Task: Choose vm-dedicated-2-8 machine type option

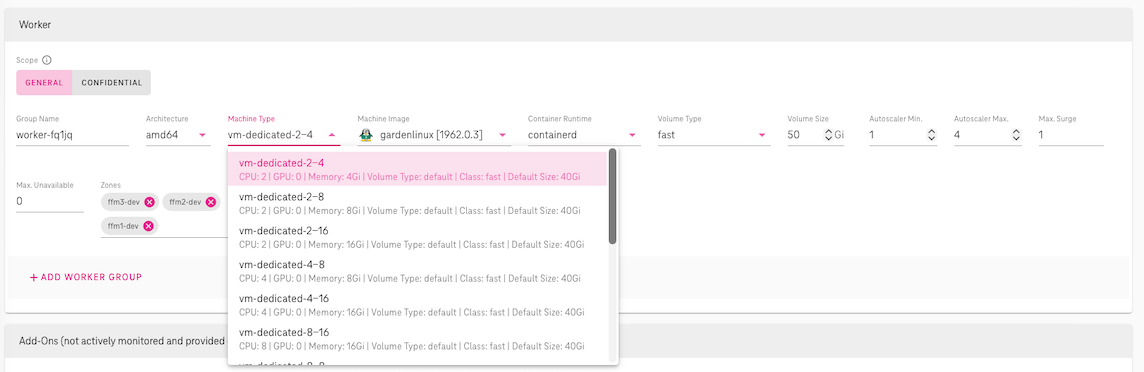Action: point(417,203)
